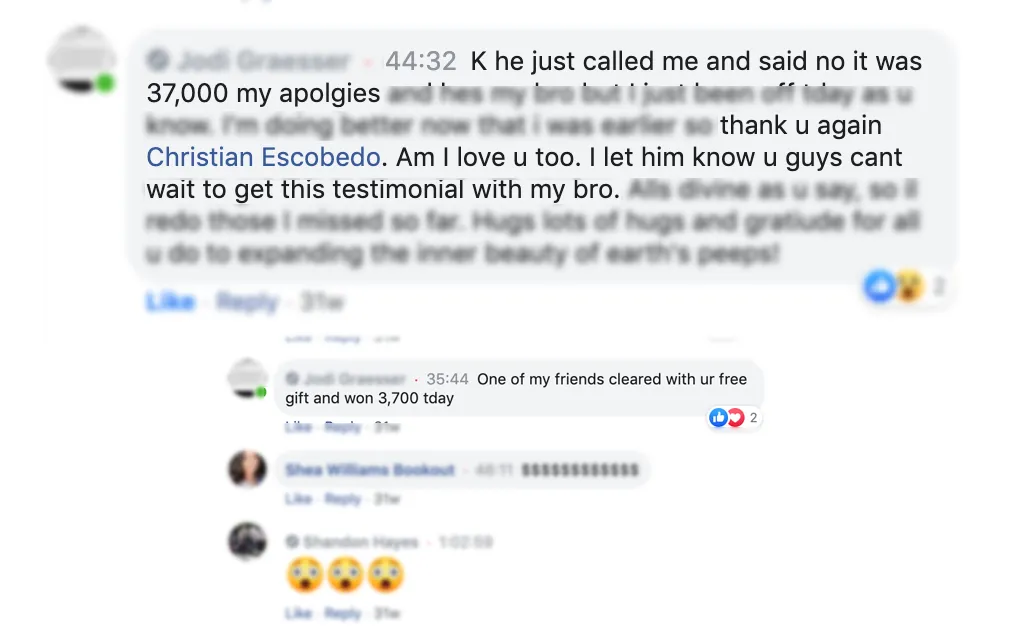
Task: Like the 'won 3,700 tday' comment
Action: point(299,427)
